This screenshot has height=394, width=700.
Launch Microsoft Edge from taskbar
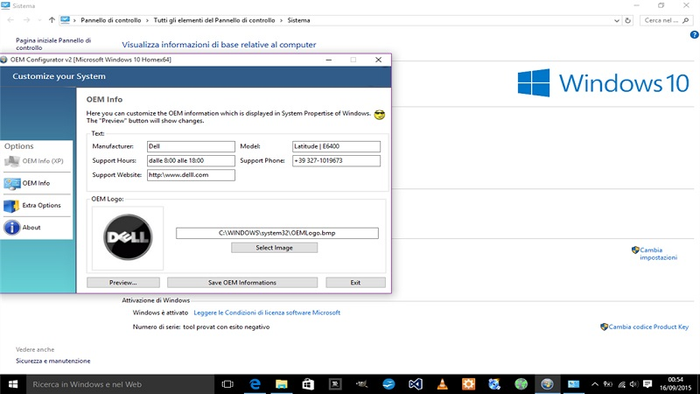(254, 384)
